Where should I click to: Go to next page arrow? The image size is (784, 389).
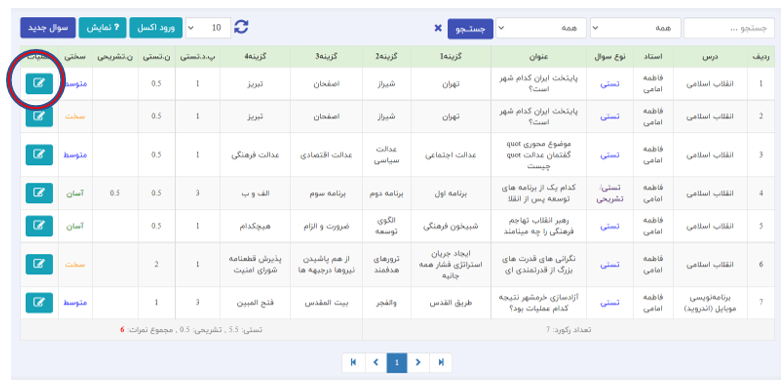[x=418, y=363]
